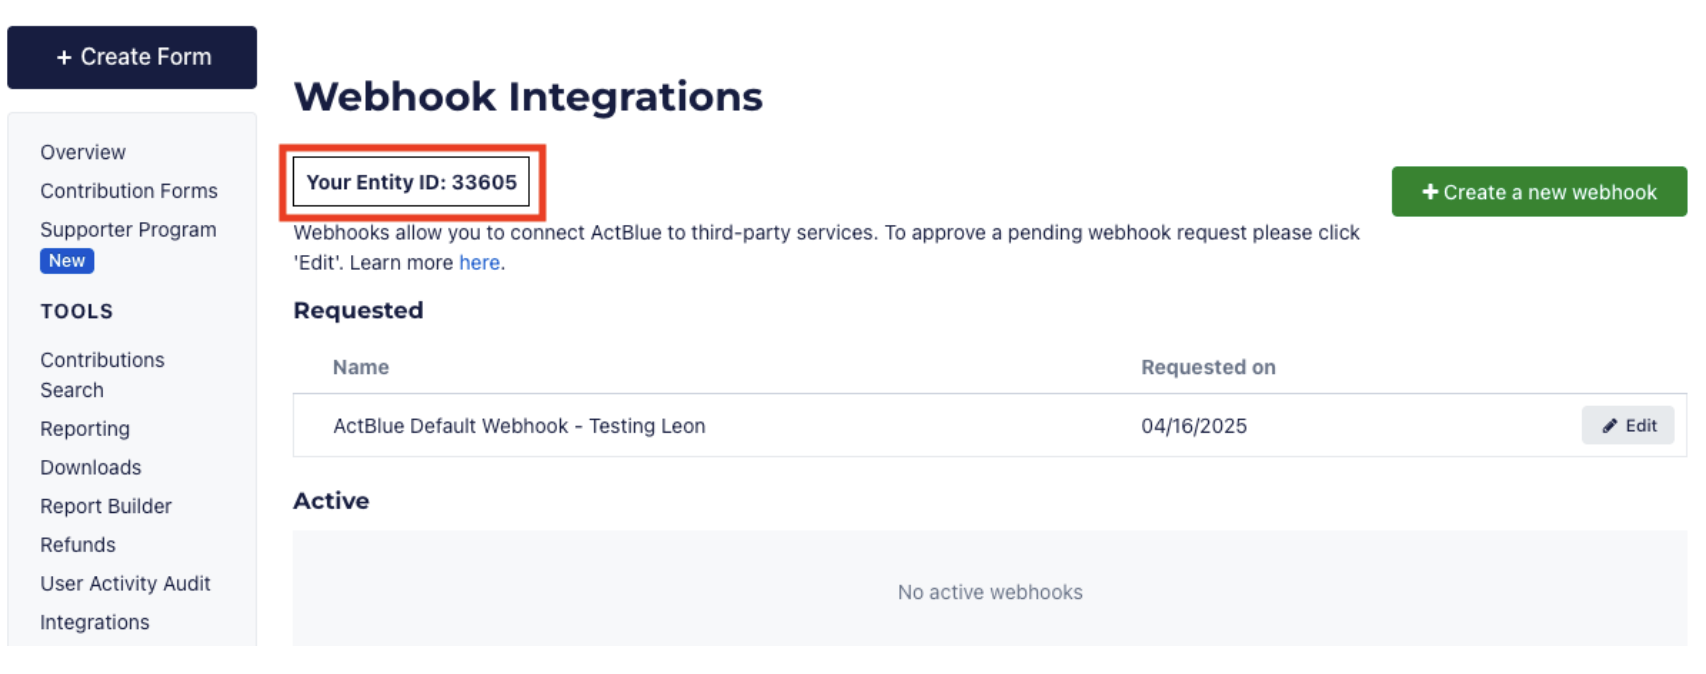Open User Activity Audit
The height and width of the screenshot is (674, 1706).
click(125, 584)
